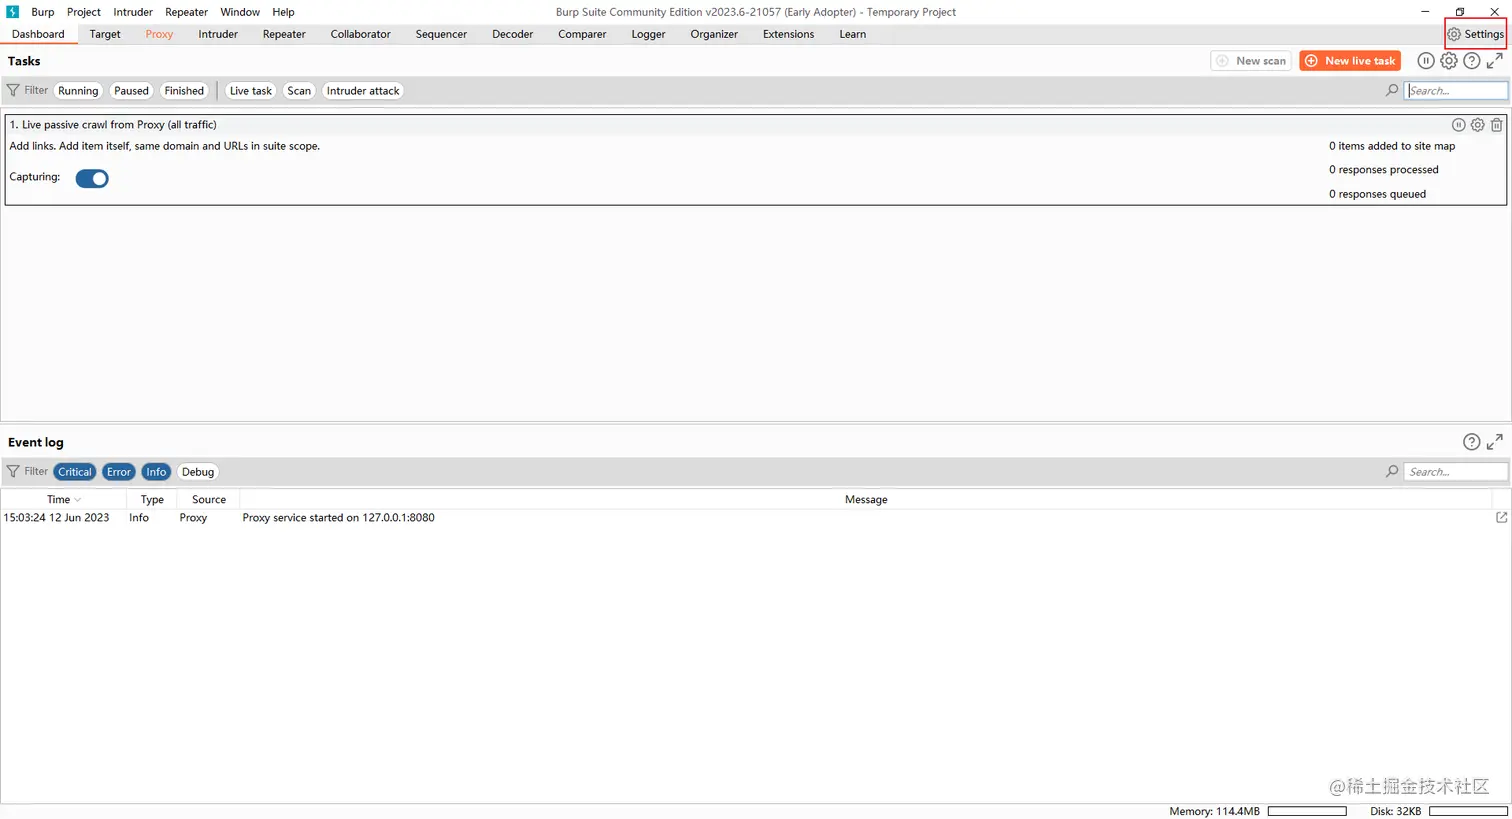Click the New live task button
Viewport: 1512px width, 819px height.
1350,61
